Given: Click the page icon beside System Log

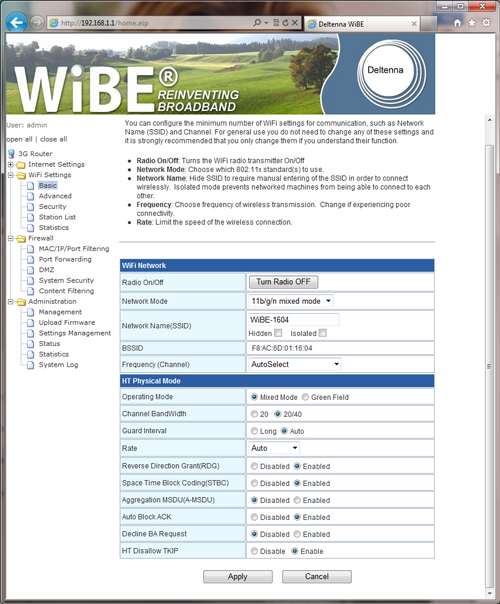Looking at the screenshot, I should pos(30,365).
